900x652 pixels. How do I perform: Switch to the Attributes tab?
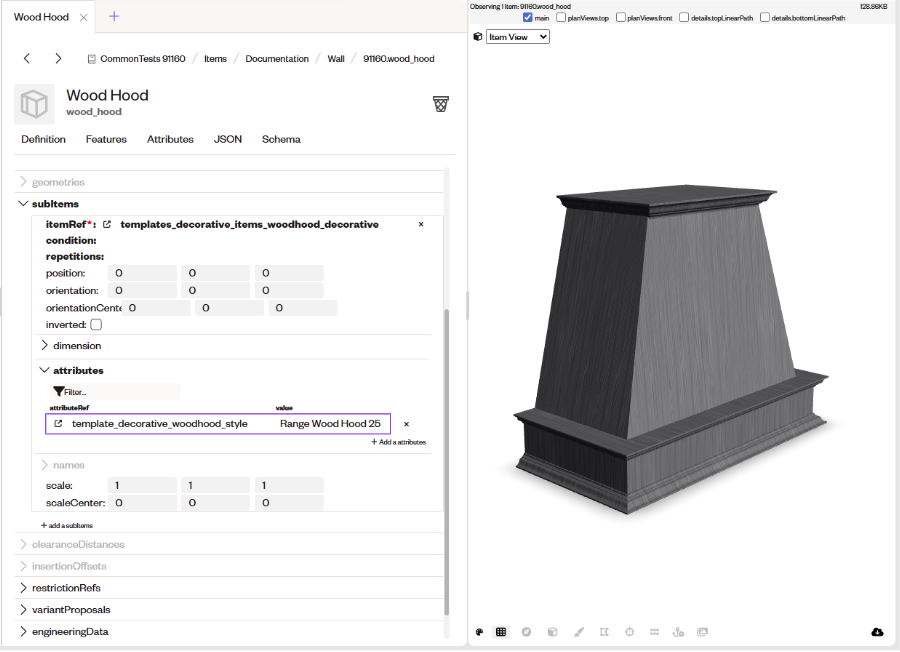170,139
